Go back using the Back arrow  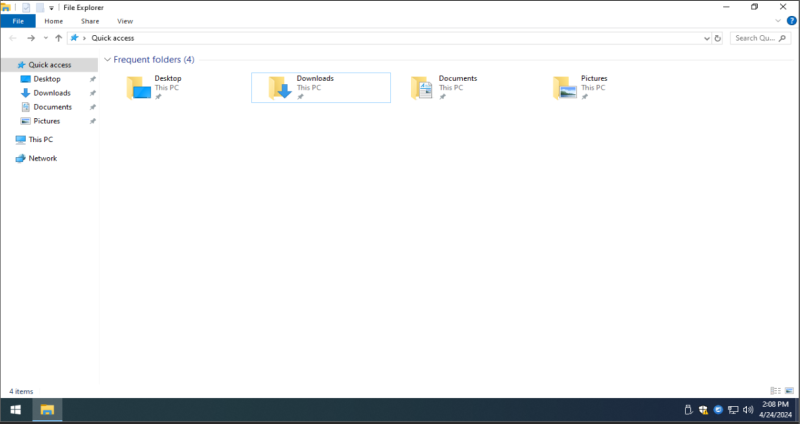(x=13, y=38)
